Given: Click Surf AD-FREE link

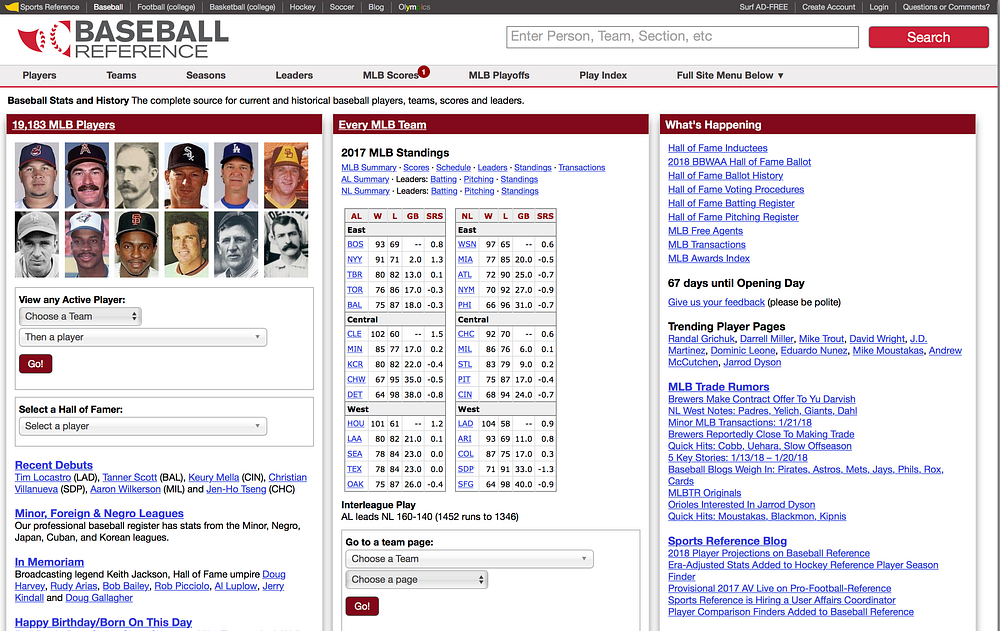Looking at the screenshot, I should (763, 7).
